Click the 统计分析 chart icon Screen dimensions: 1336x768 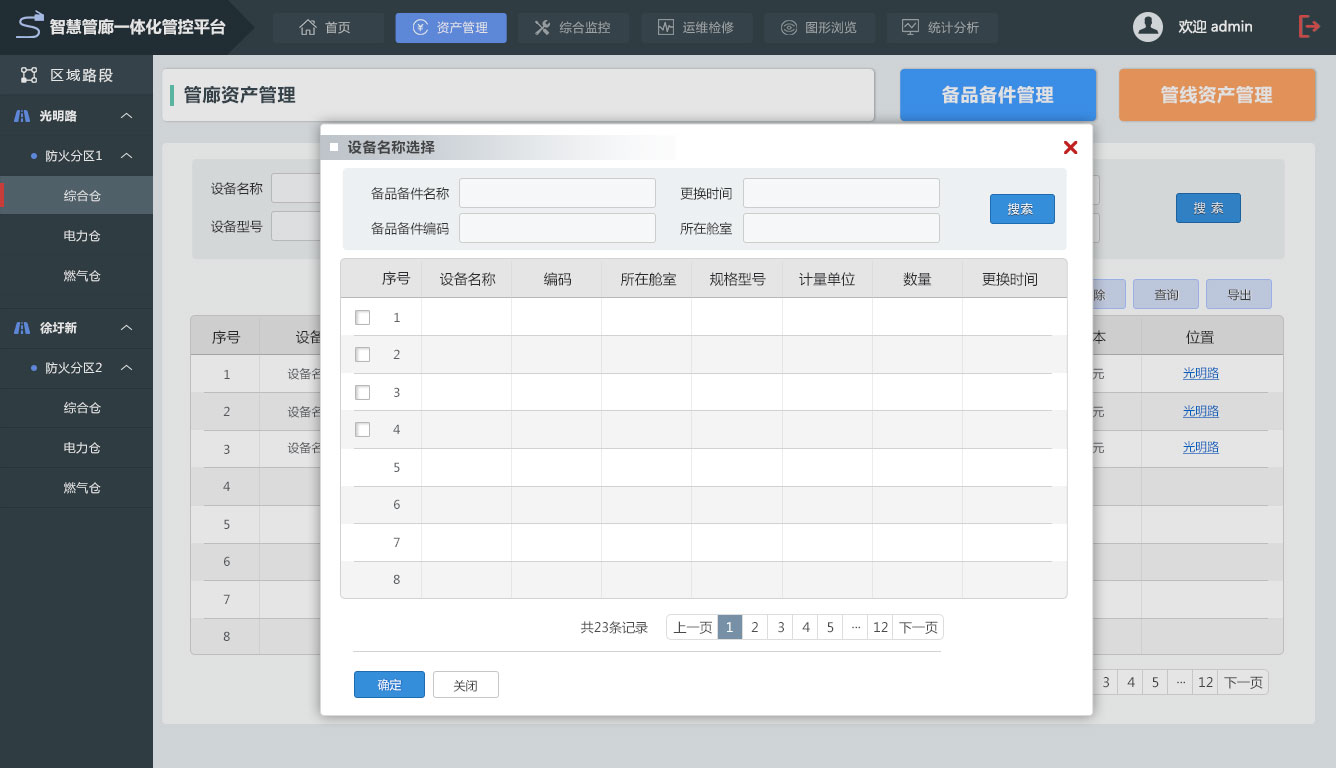[910, 28]
